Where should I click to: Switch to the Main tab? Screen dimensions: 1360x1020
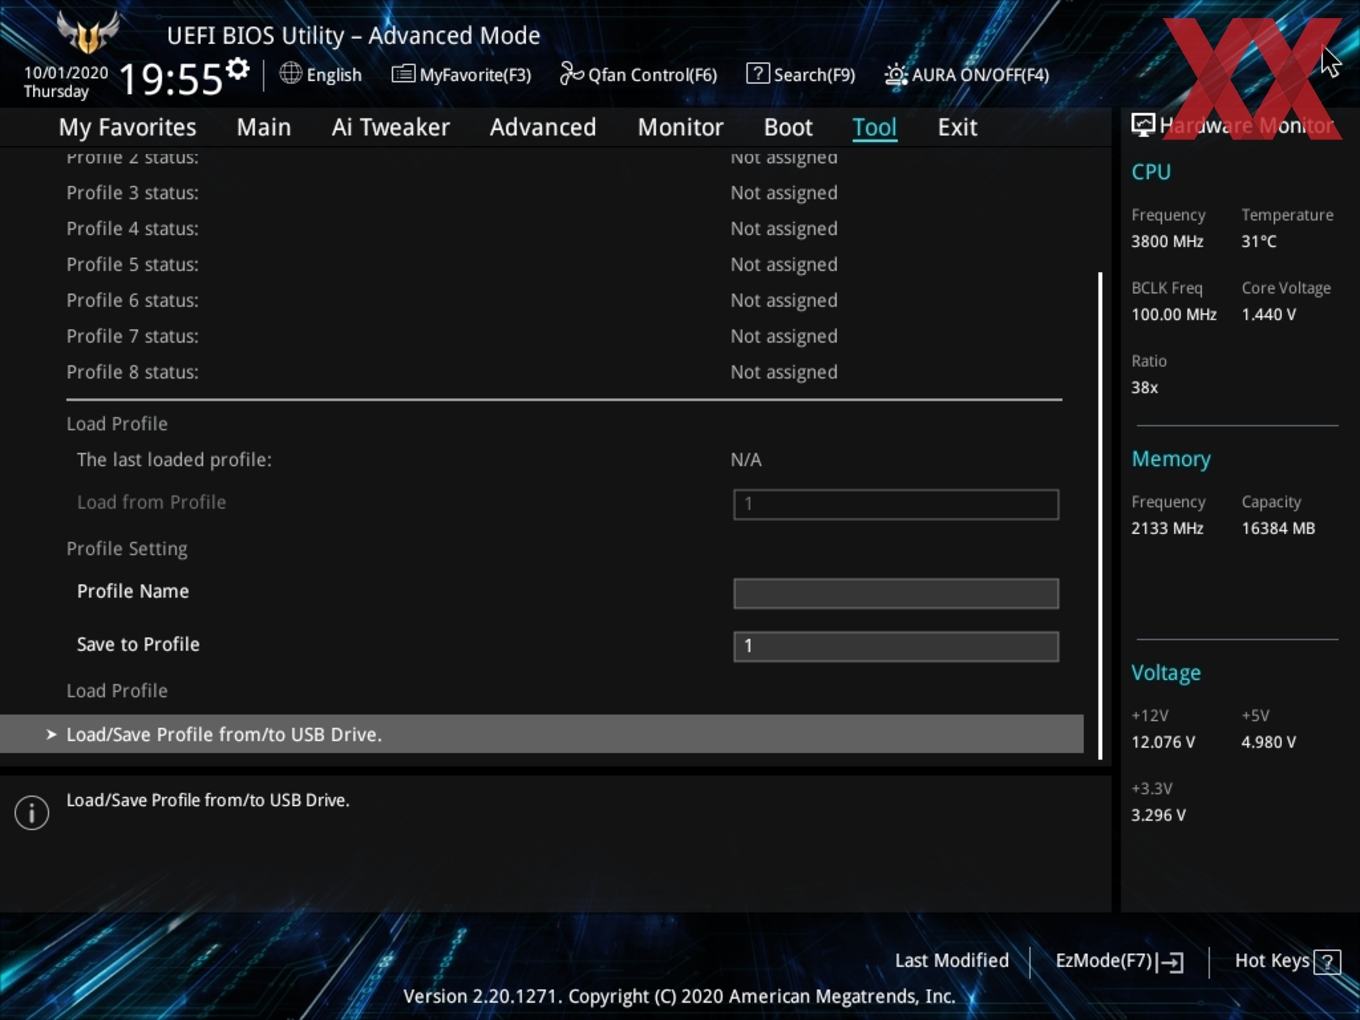[264, 127]
